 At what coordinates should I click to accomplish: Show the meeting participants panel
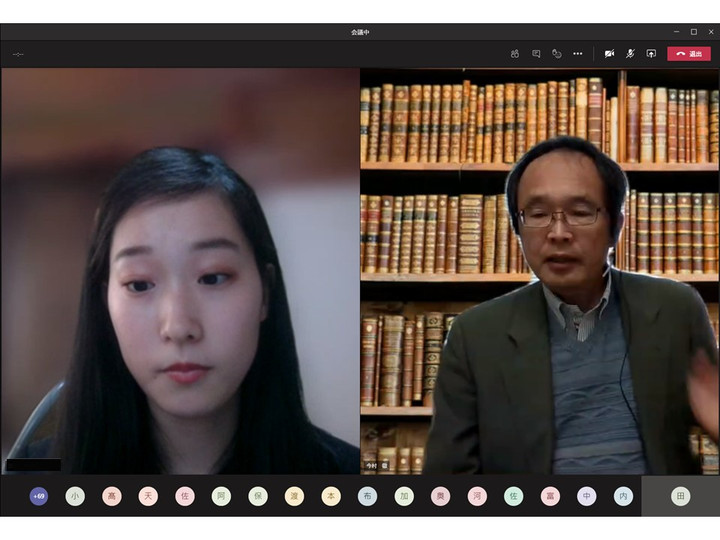tap(514, 54)
